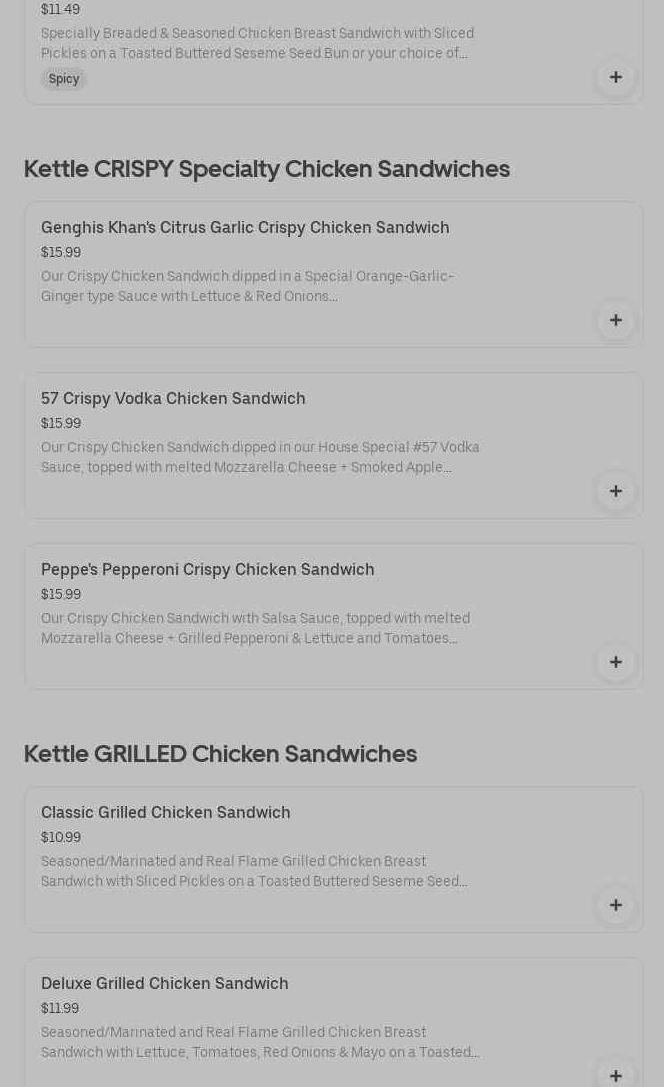This screenshot has height=1087, width=664.
Task: Click the Orange-Garlic-Ginger sauce description text
Action: pos(247,286)
